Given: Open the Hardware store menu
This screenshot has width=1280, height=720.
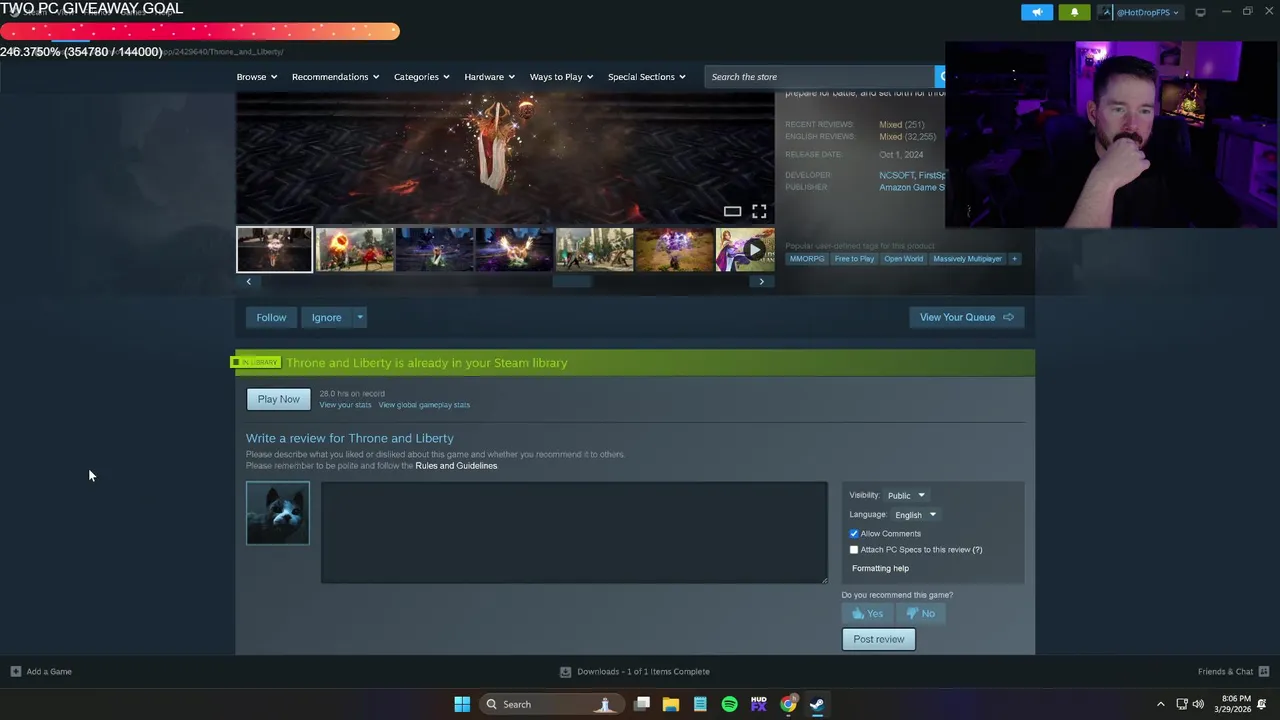Looking at the screenshot, I should (x=489, y=77).
